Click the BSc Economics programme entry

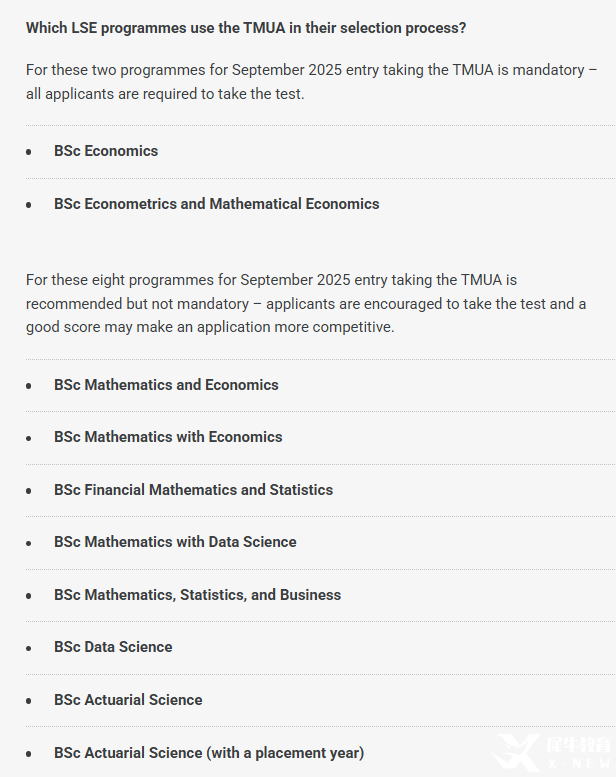(x=106, y=151)
